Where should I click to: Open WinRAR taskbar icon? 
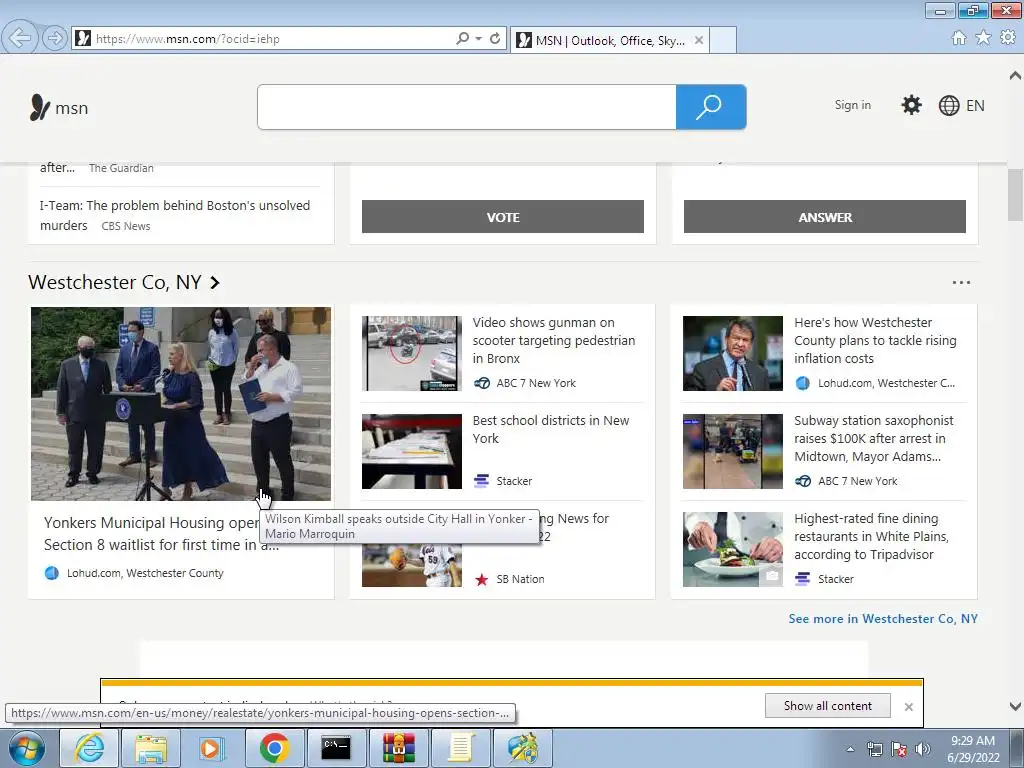coord(398,748)
